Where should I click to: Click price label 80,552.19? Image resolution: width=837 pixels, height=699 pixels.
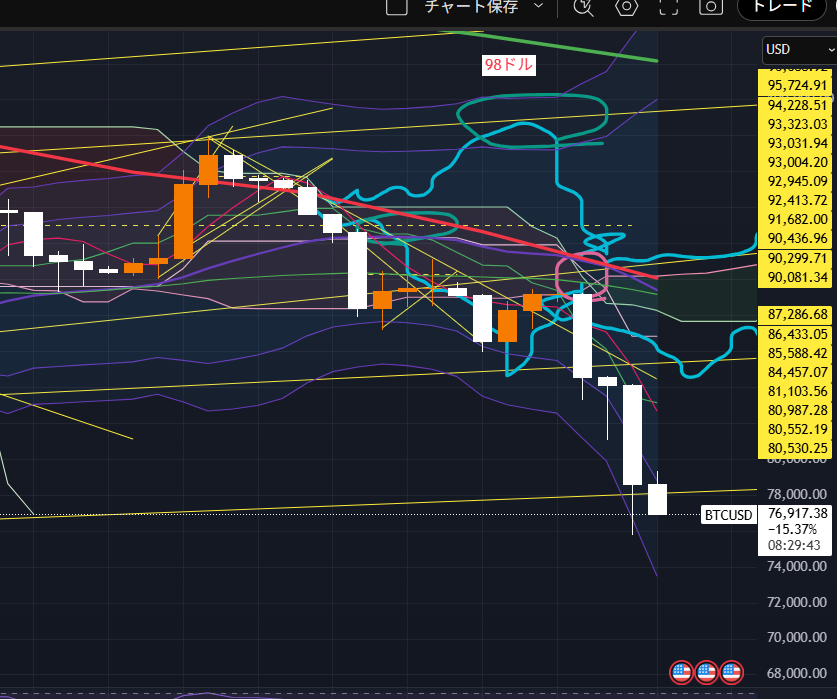(x=796, y=429)
